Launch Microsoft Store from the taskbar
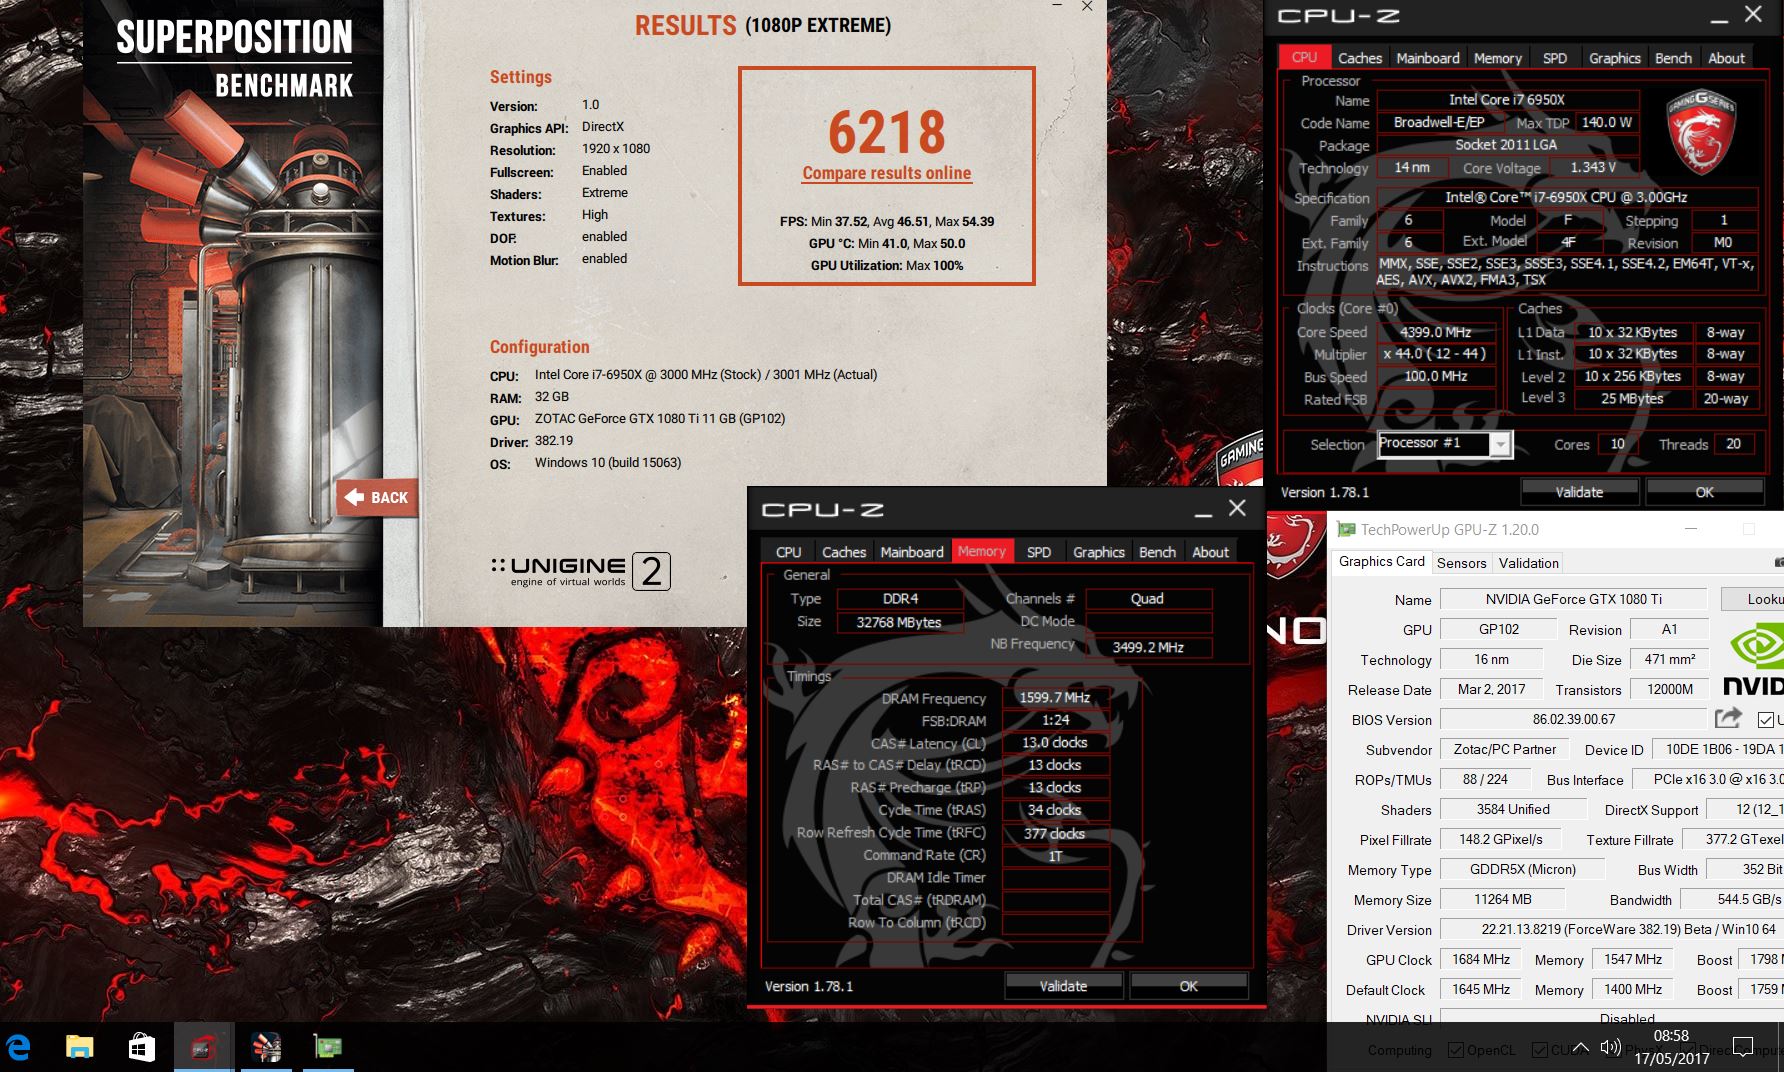The image size is (1784, 1072). [141, 1047]
